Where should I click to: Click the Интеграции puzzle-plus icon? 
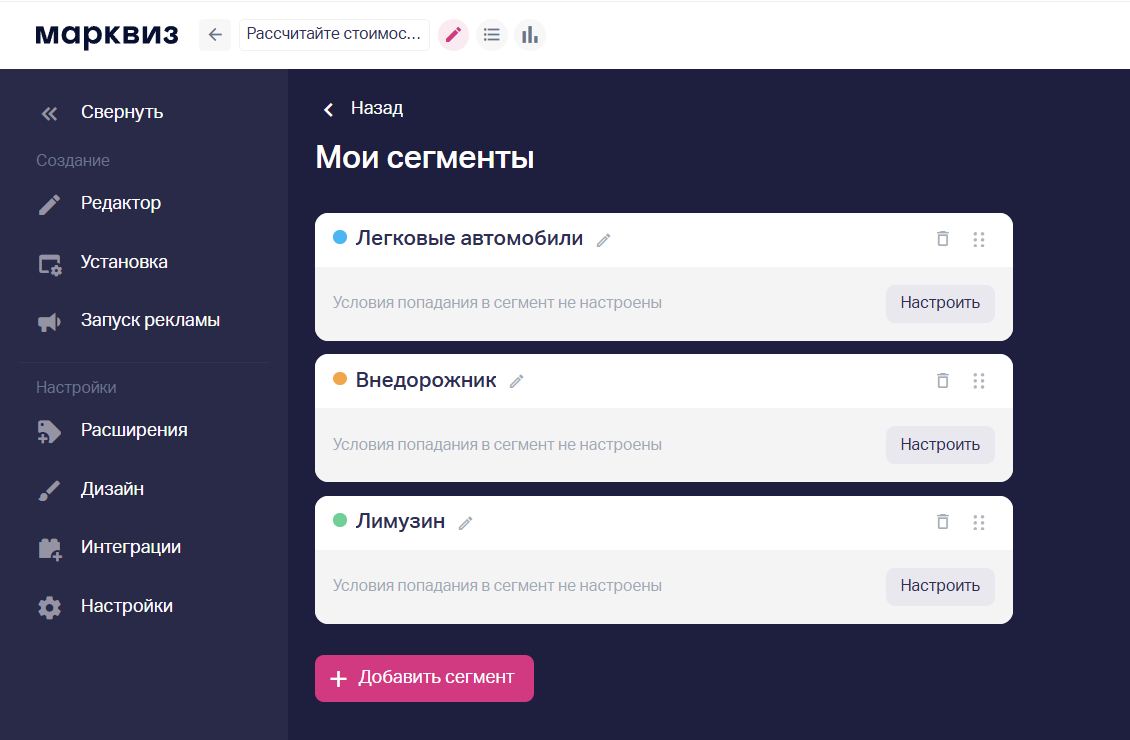tap(50, 549)
